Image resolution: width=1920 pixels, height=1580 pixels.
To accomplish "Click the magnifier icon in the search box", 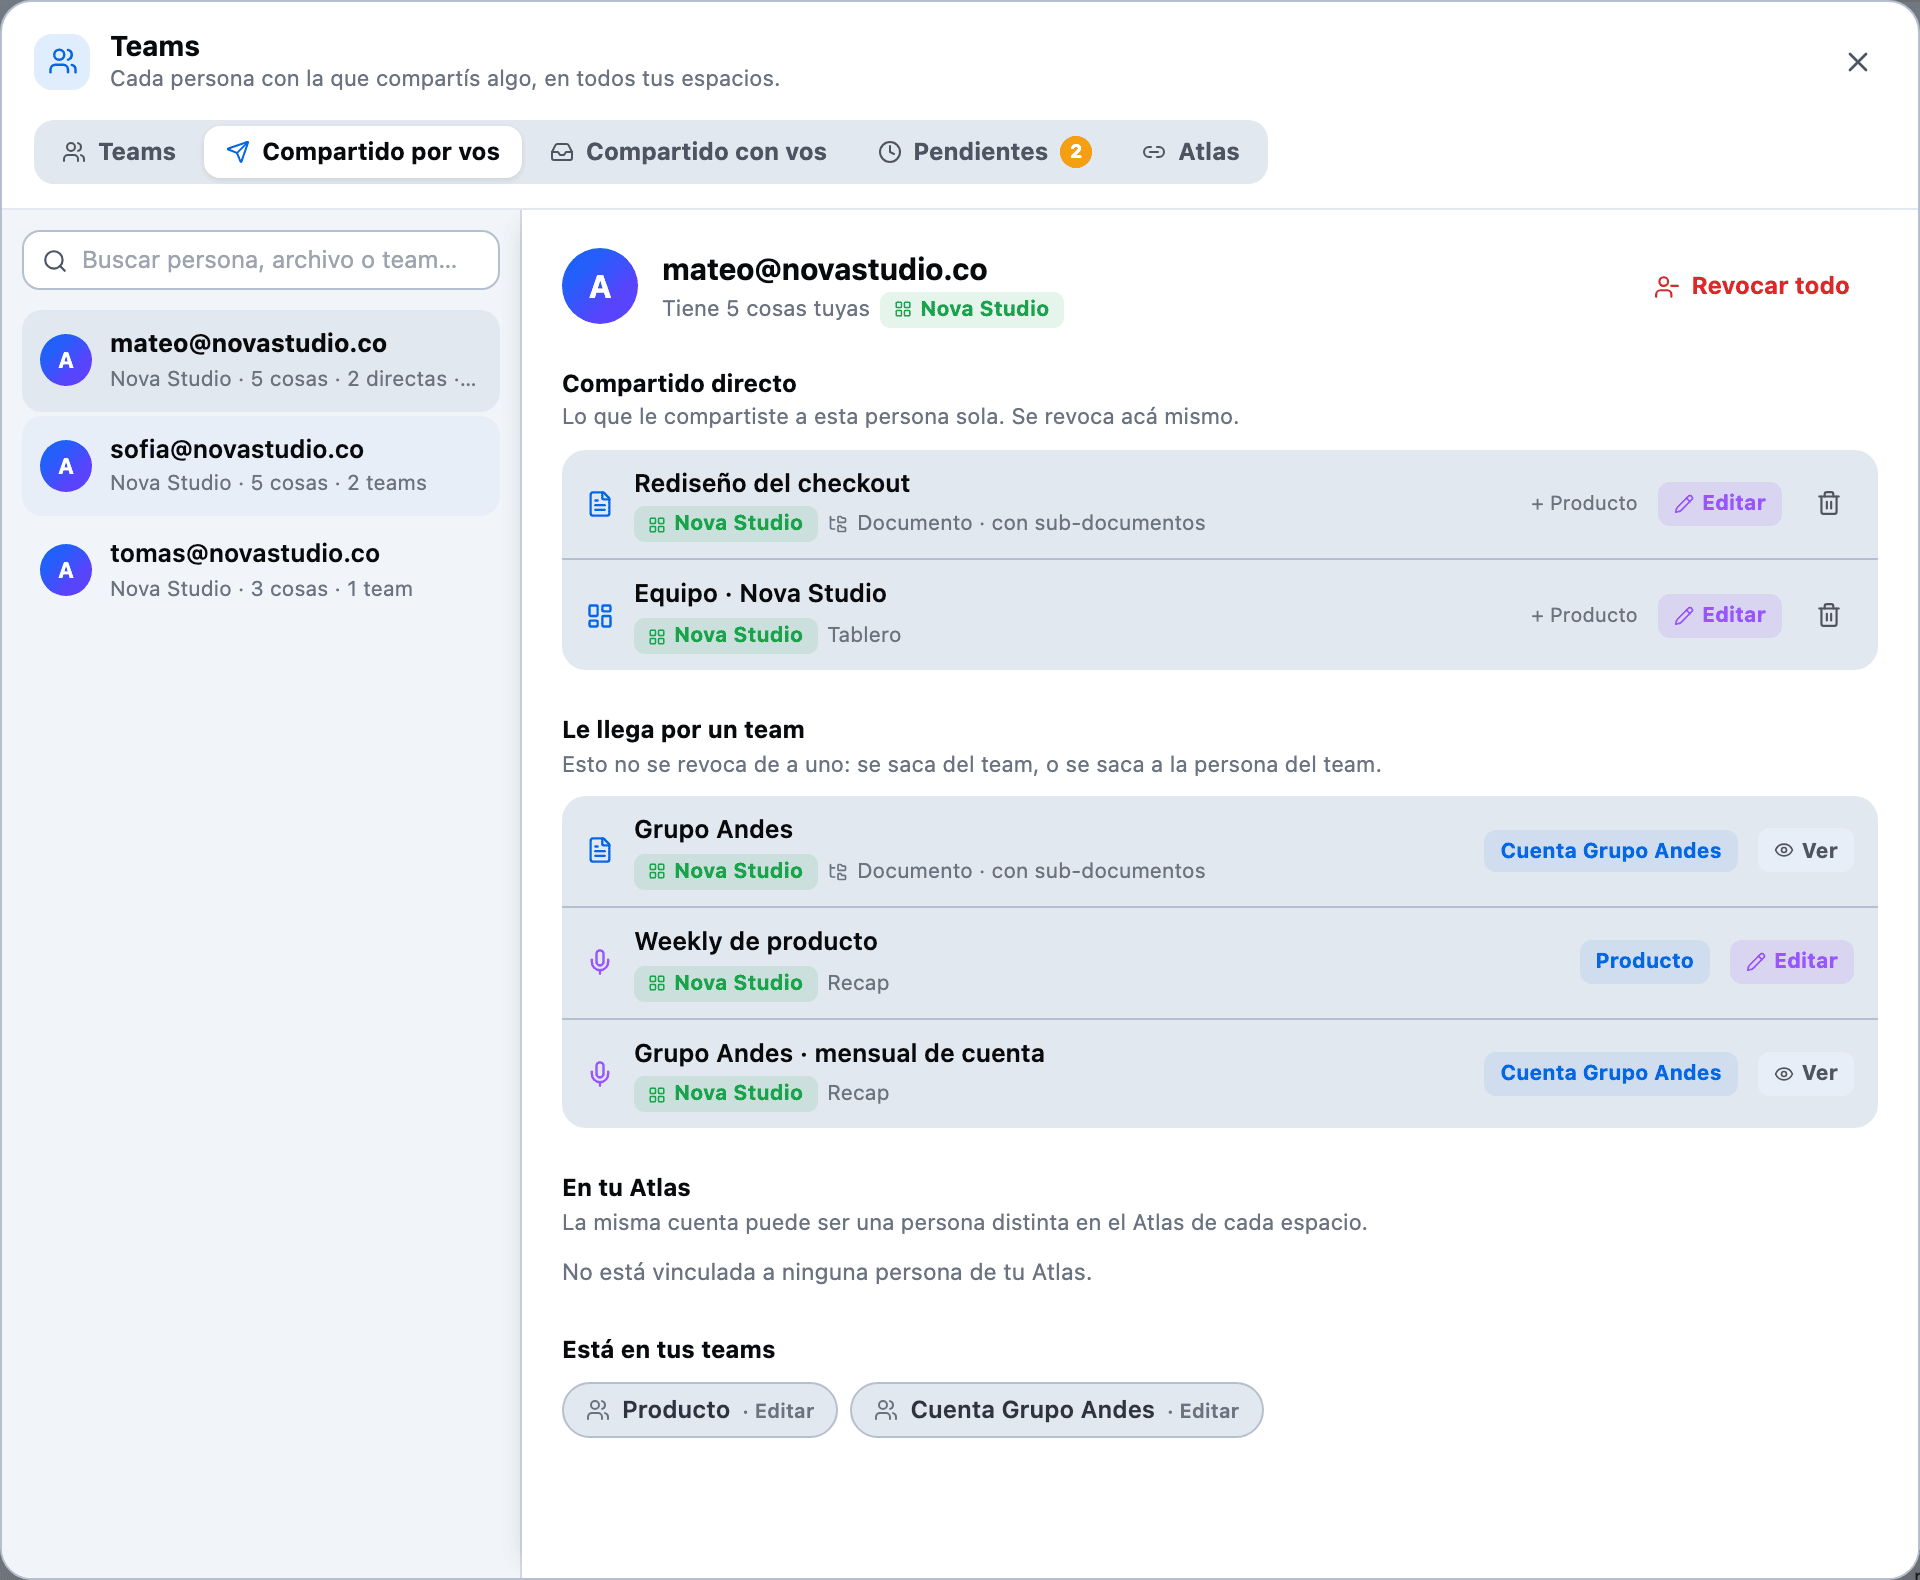I will 55,261.
